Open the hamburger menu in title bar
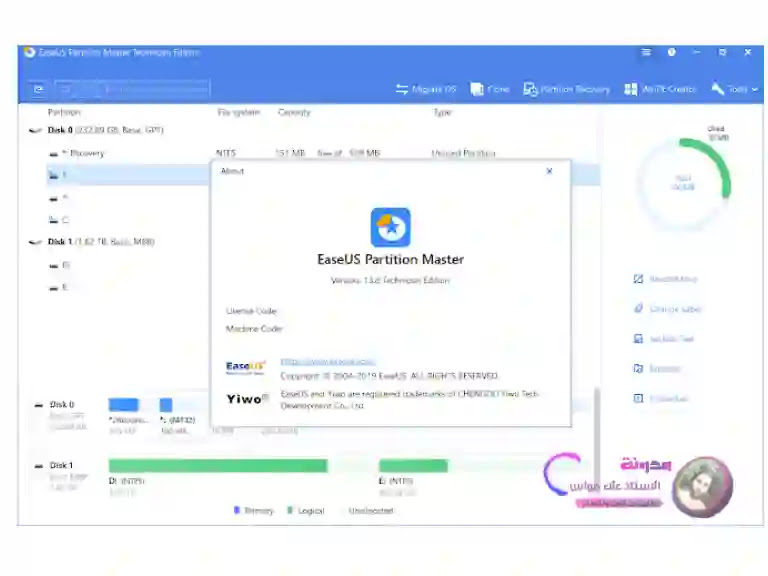 [646, 52]
